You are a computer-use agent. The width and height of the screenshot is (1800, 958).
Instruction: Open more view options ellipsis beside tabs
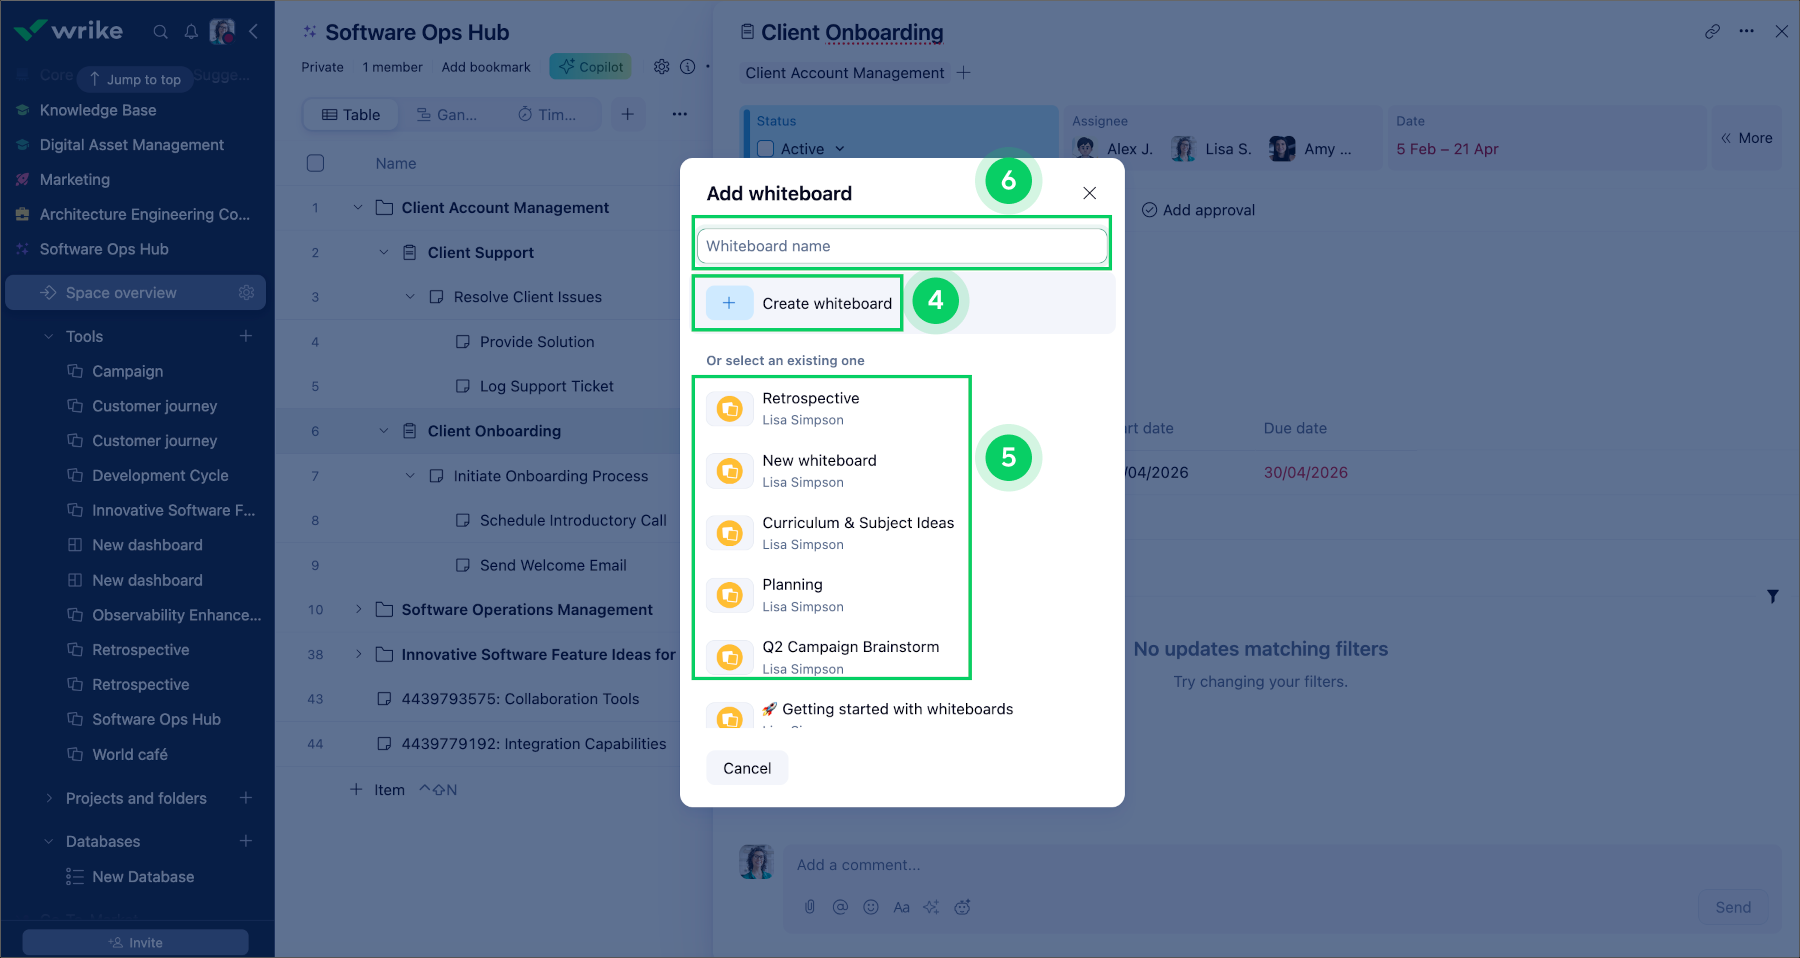[x=680, y=114]
